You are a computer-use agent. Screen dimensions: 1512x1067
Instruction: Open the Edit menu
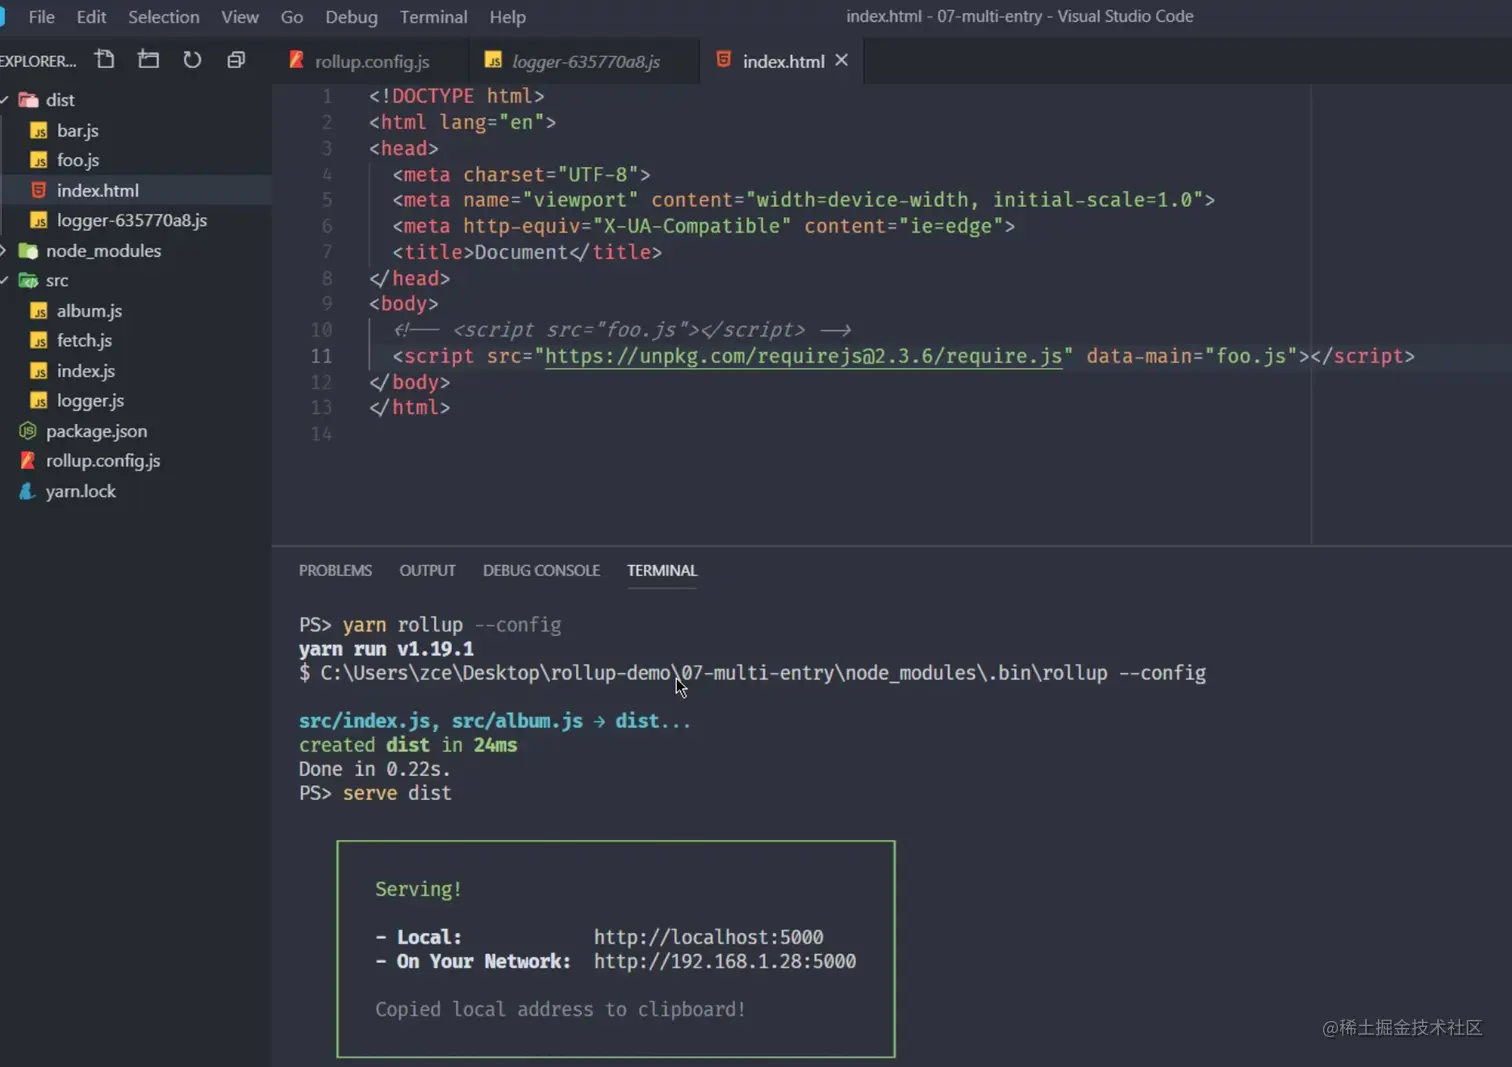click(x=91, y=17)
